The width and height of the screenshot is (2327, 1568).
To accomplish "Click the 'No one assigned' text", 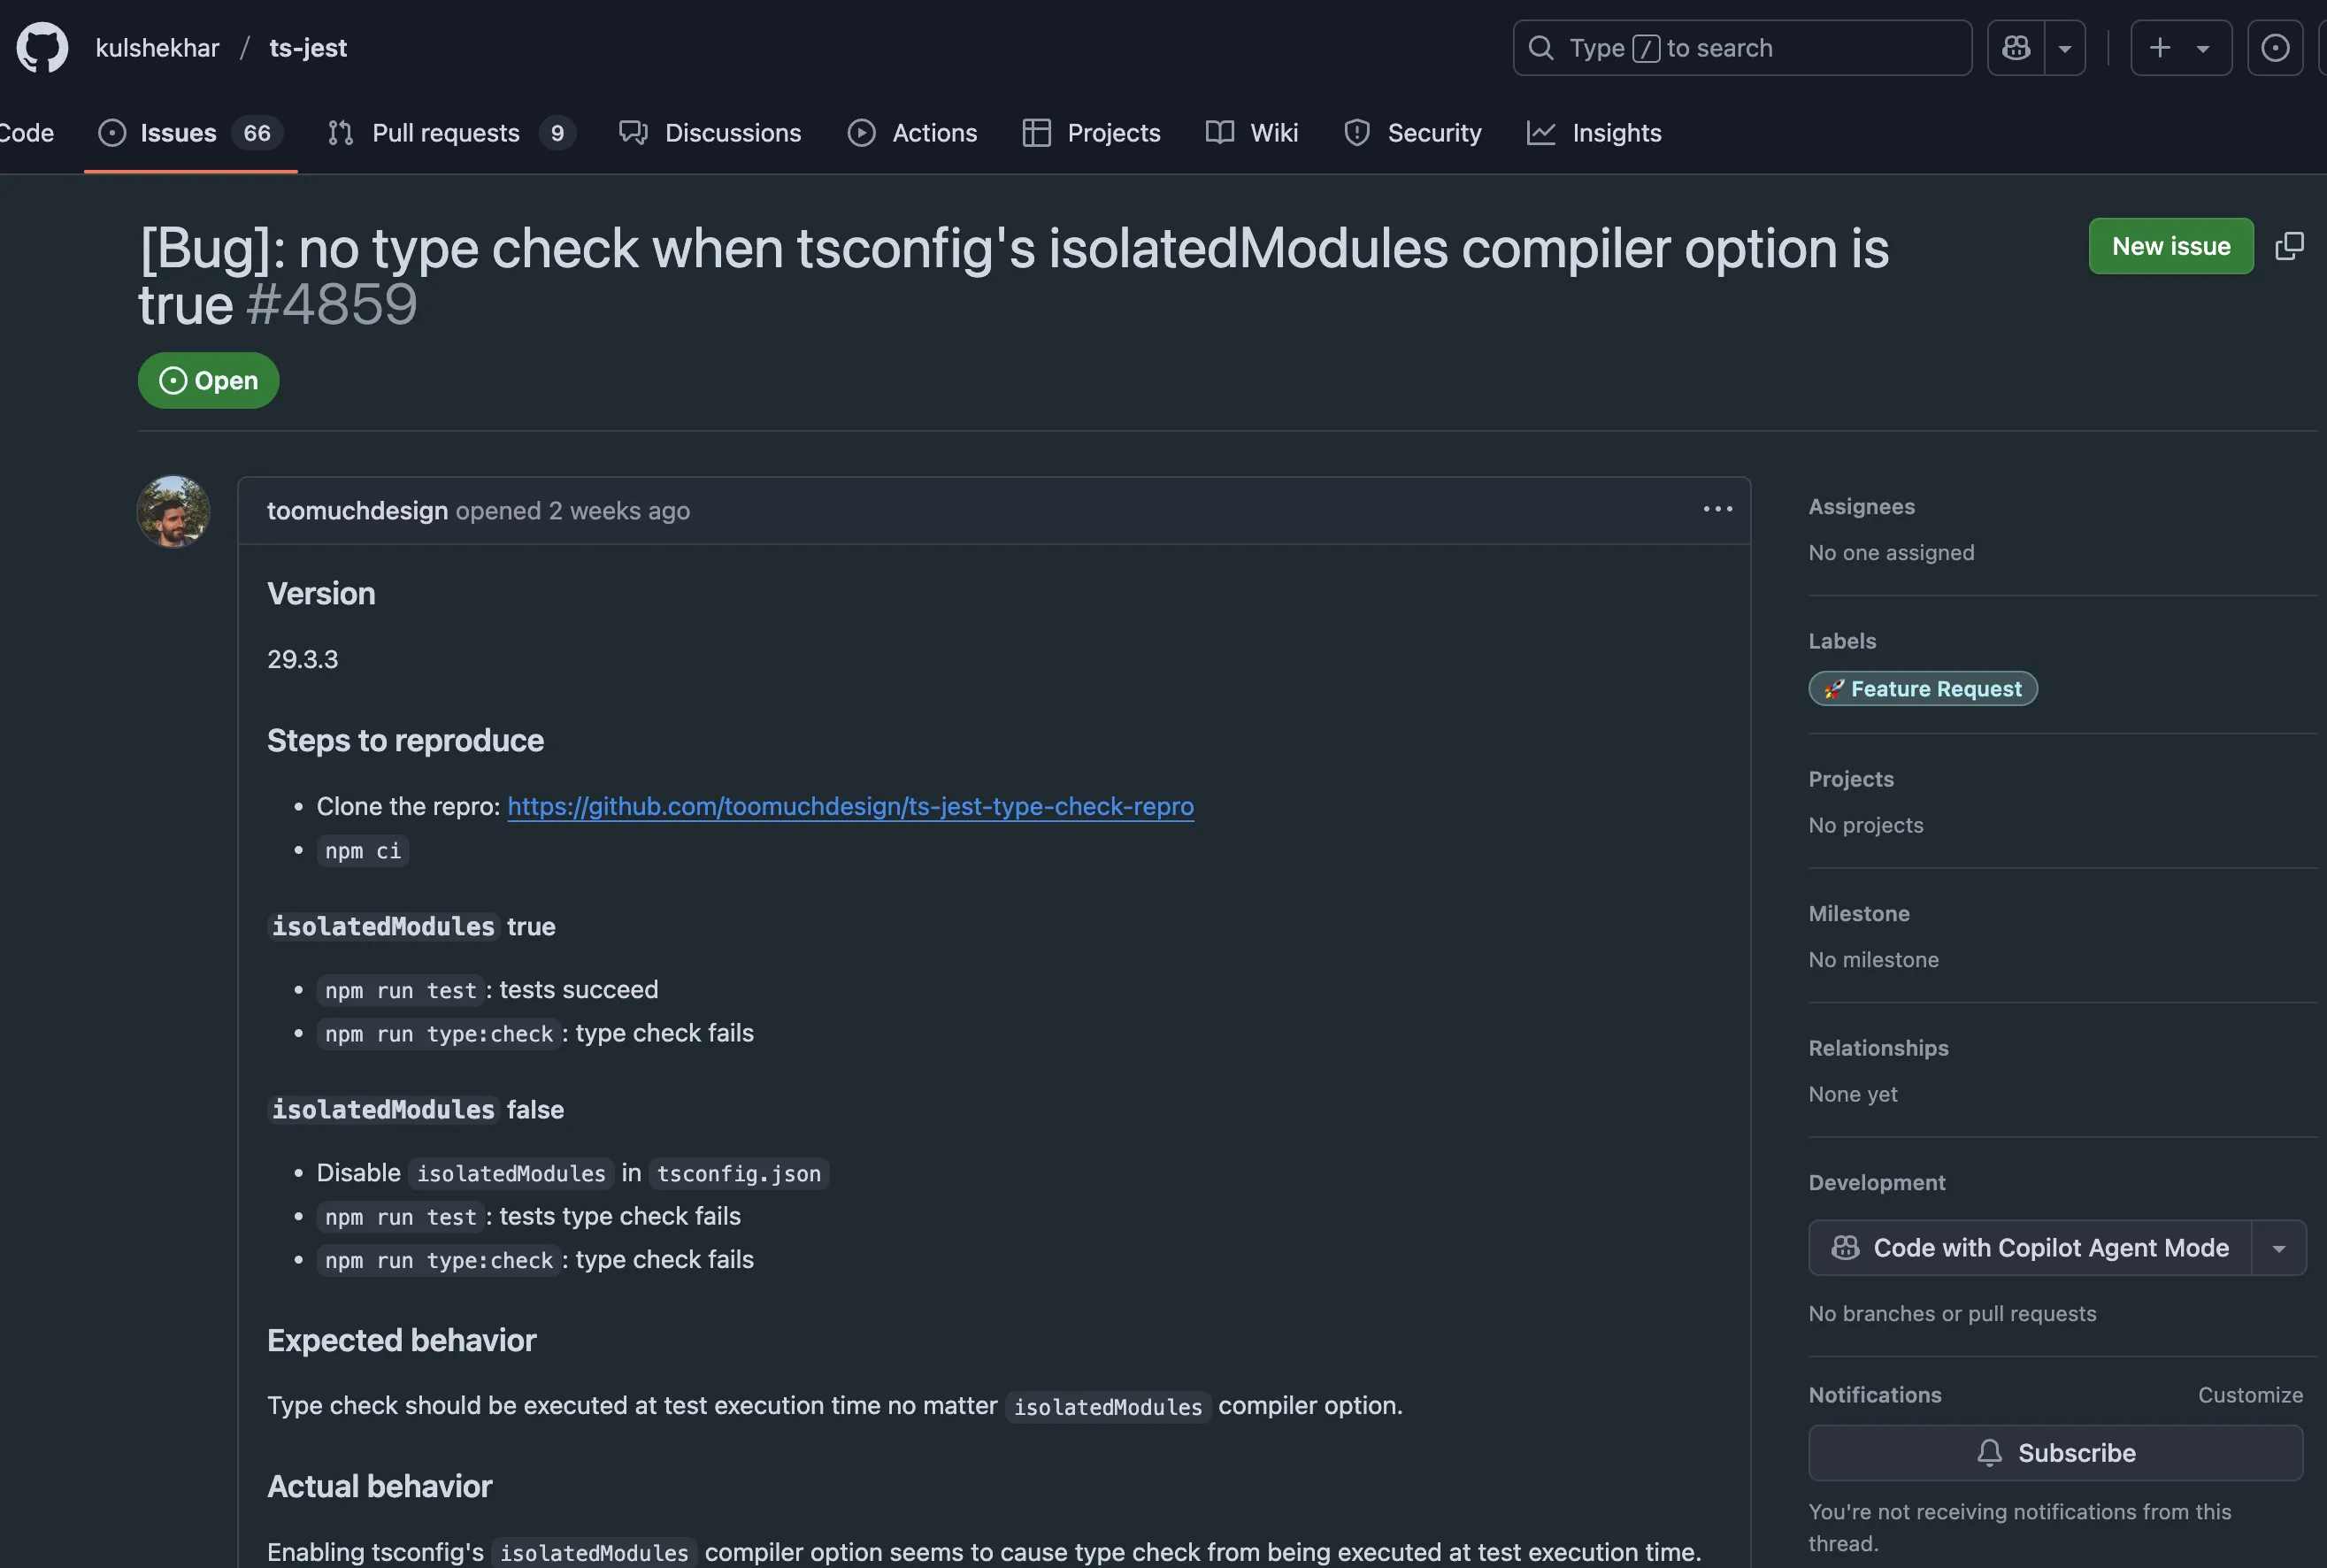I will tap(1891, 553).
